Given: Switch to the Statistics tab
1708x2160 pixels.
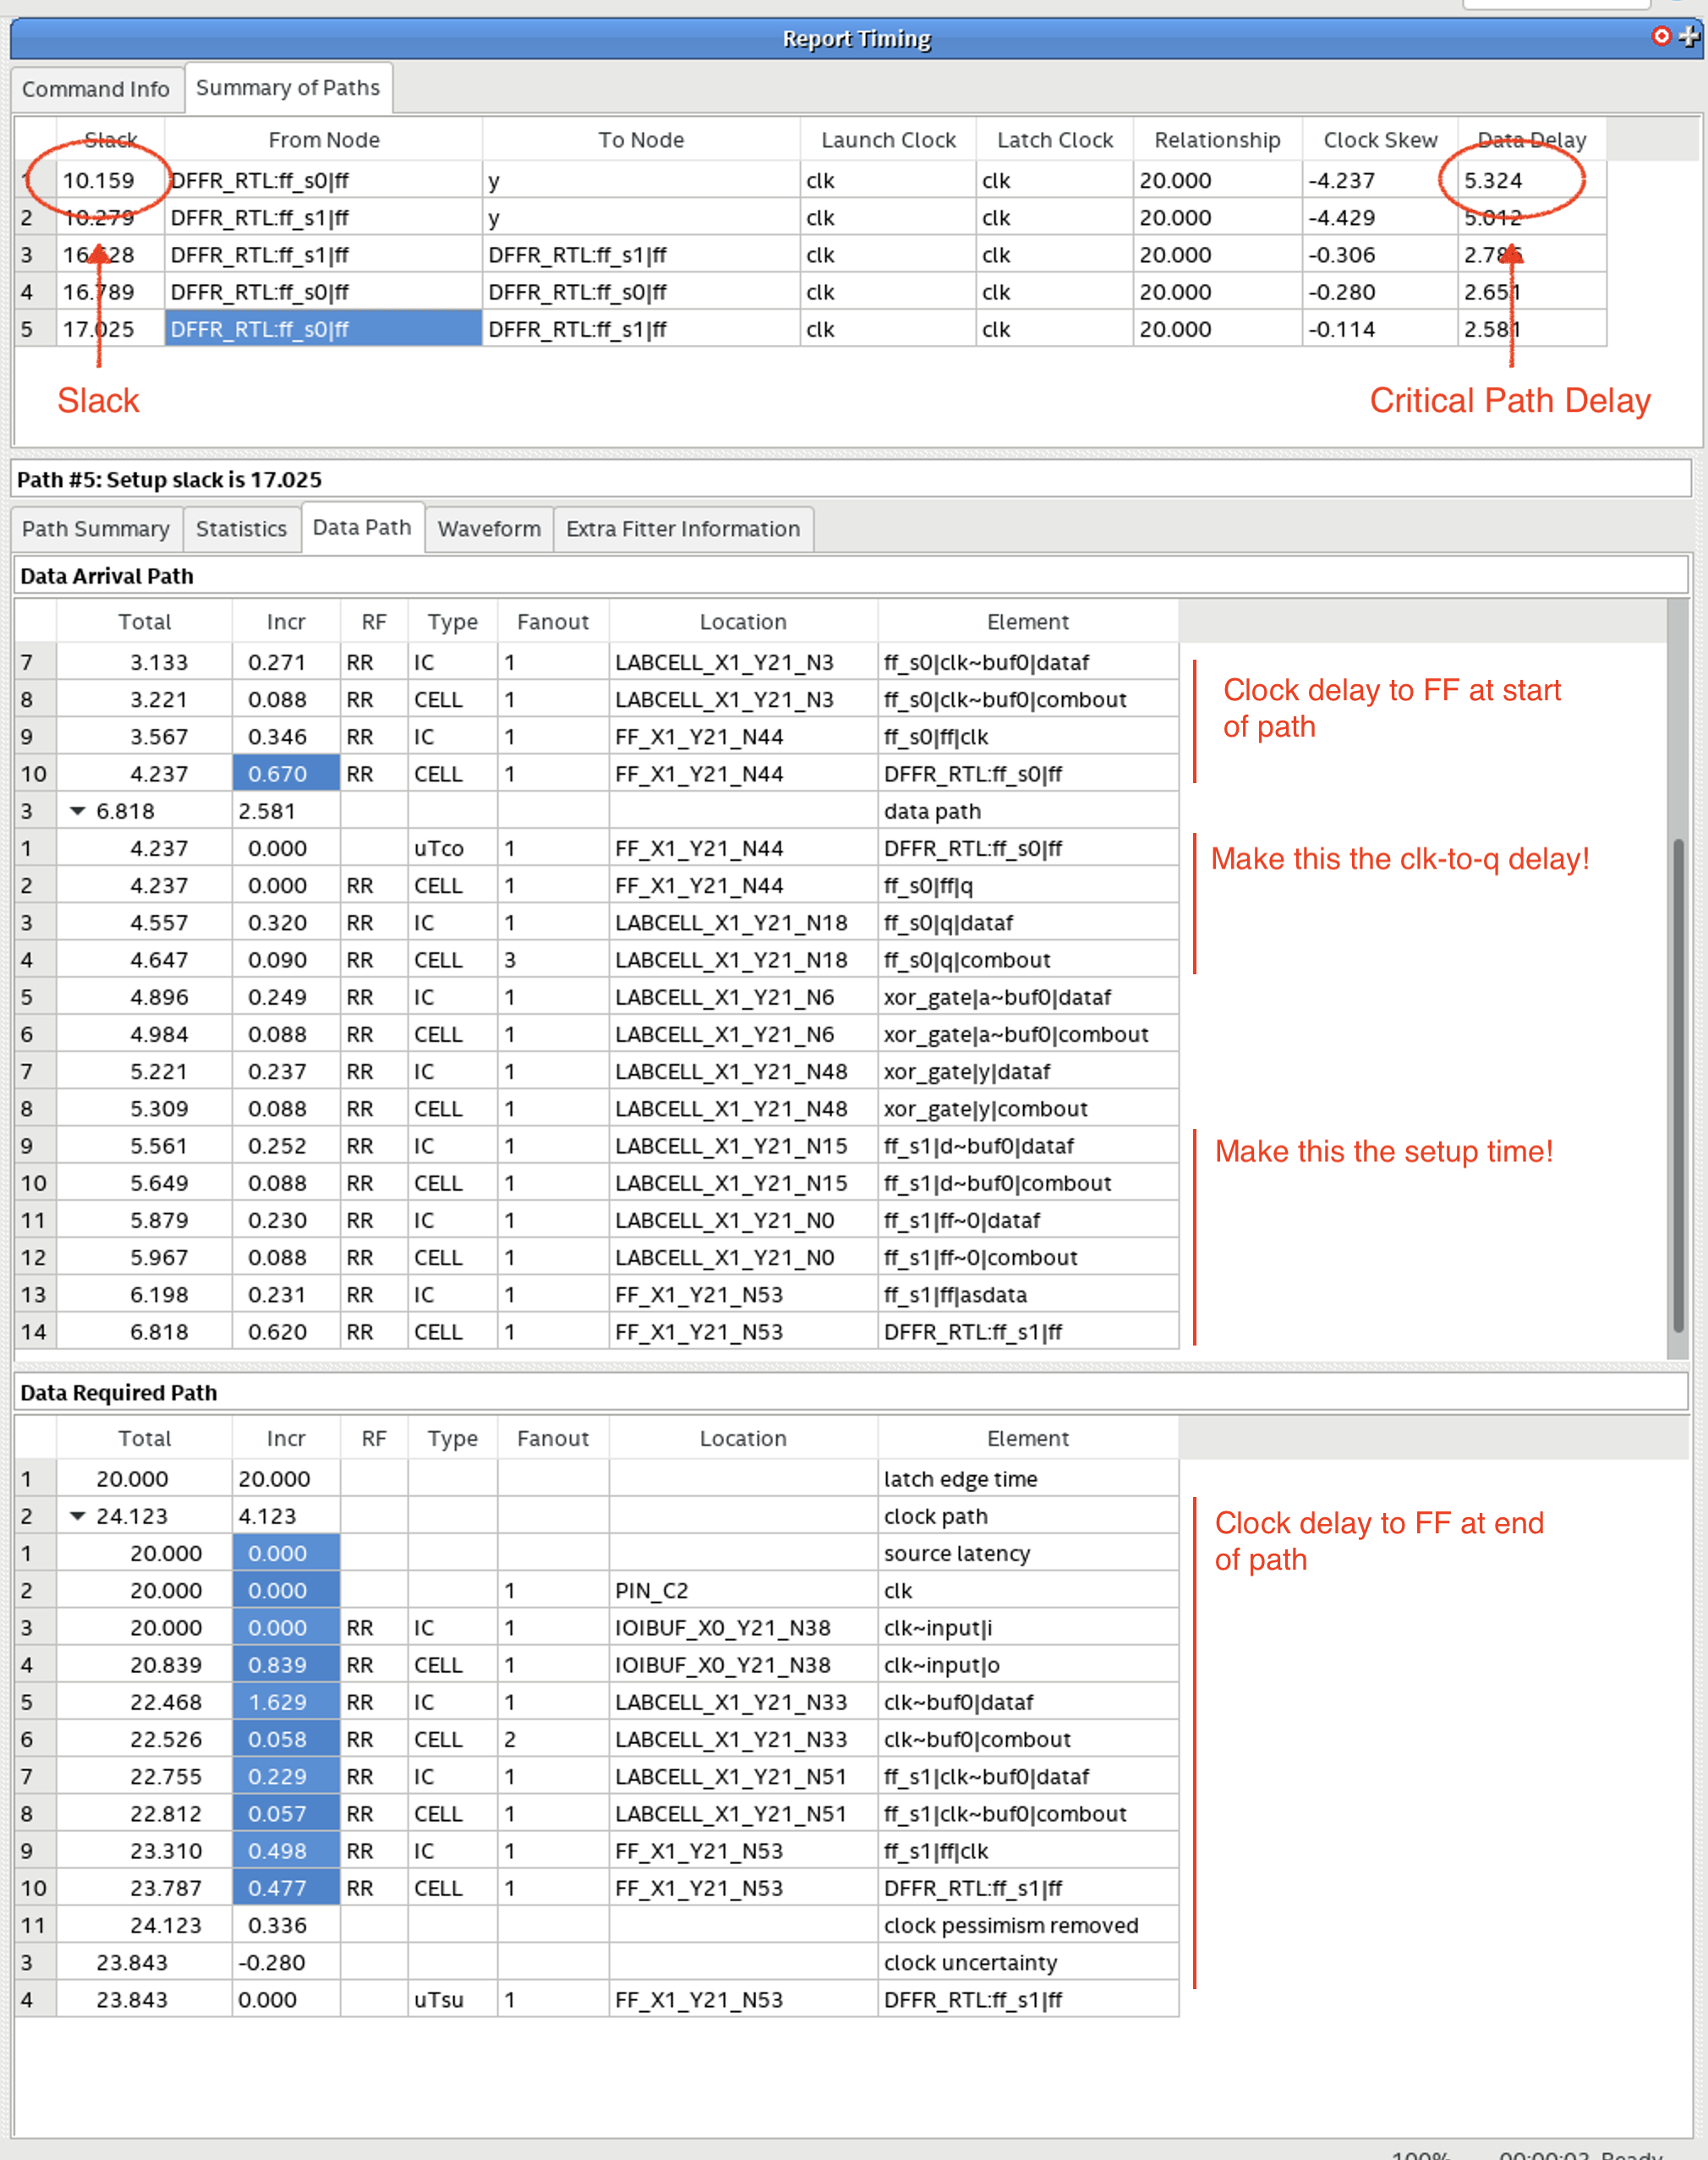Looking at the screenshot, I should 241,529.
